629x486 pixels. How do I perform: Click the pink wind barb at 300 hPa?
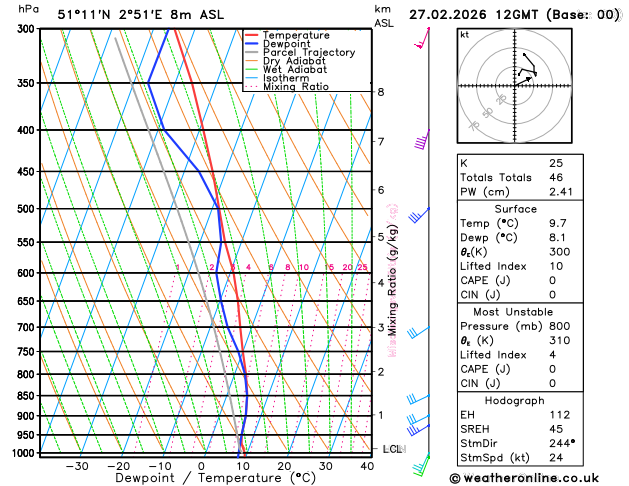click(x=422, y=38)
